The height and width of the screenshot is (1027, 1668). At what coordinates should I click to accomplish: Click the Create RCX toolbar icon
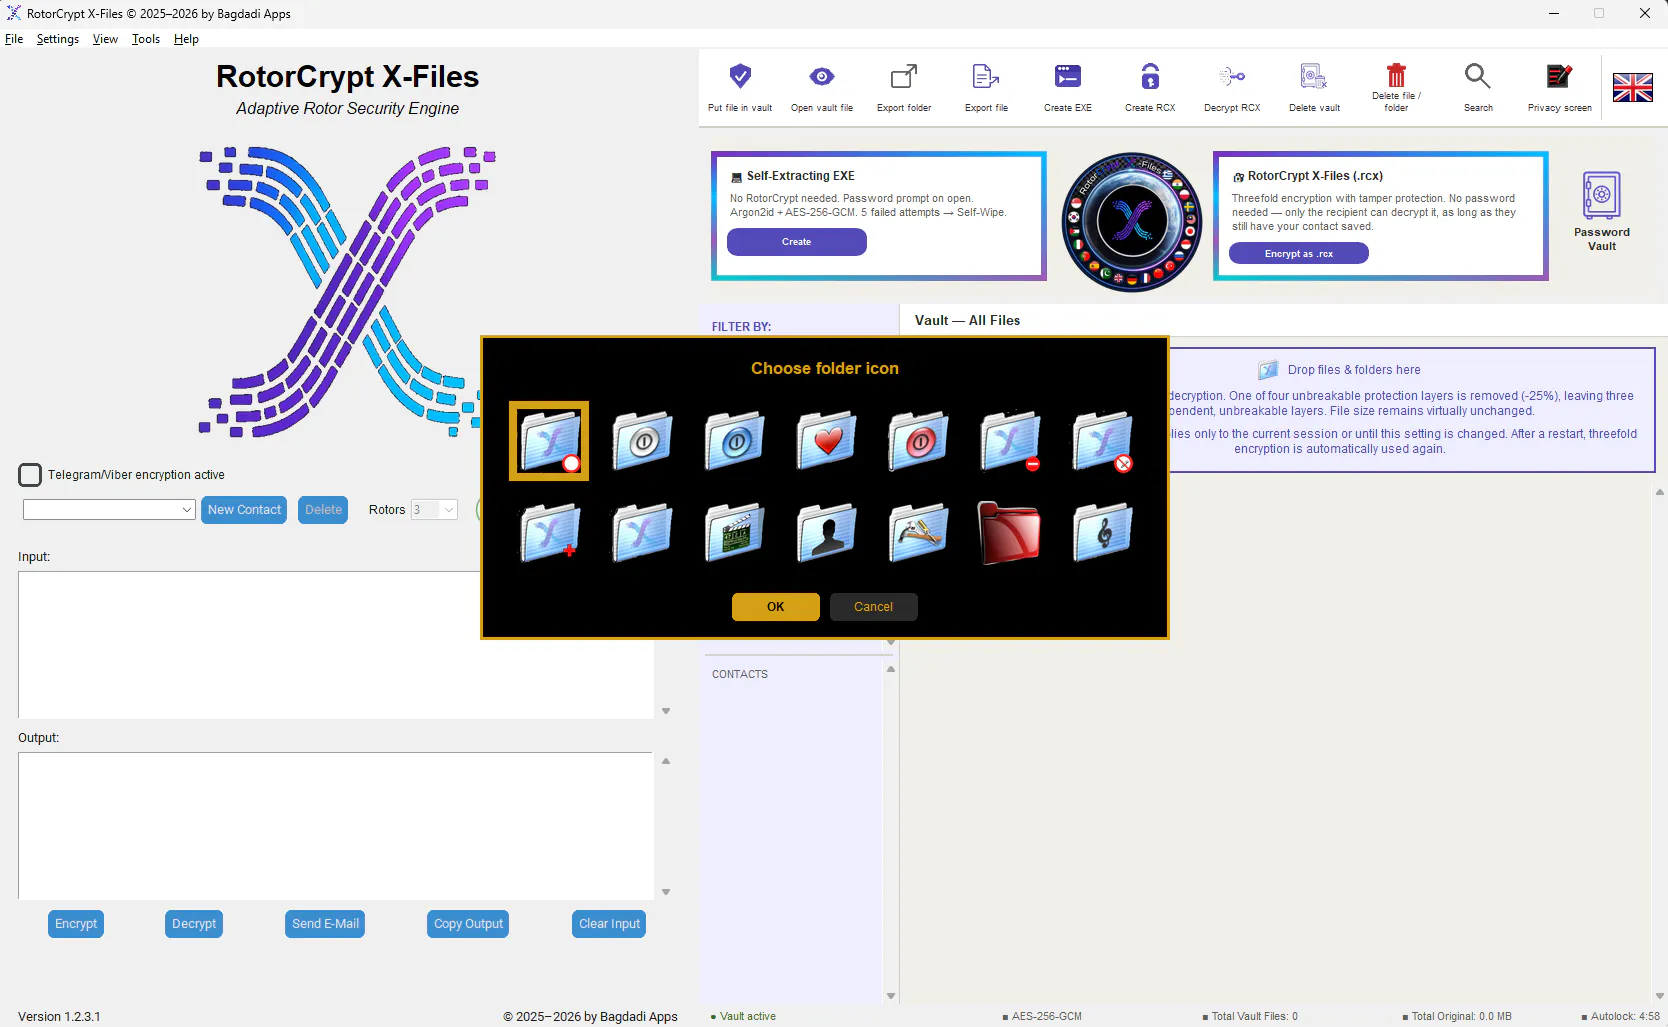[1150, 77]
